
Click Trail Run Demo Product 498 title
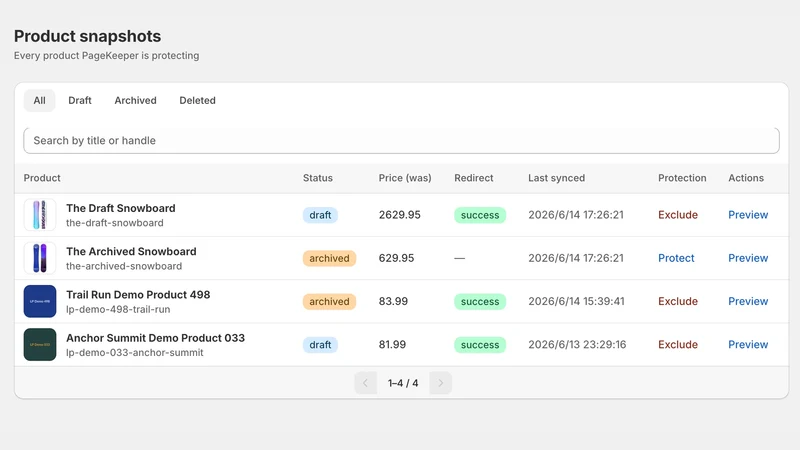[x=138, y=294]
